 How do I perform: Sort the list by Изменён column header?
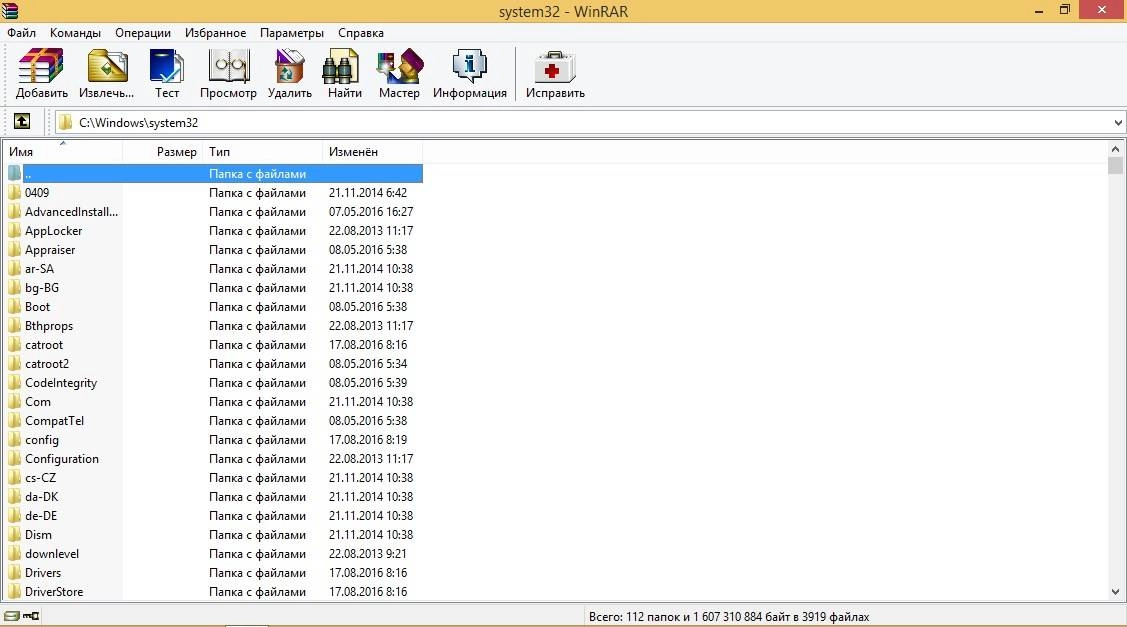[x=372, y=152]
